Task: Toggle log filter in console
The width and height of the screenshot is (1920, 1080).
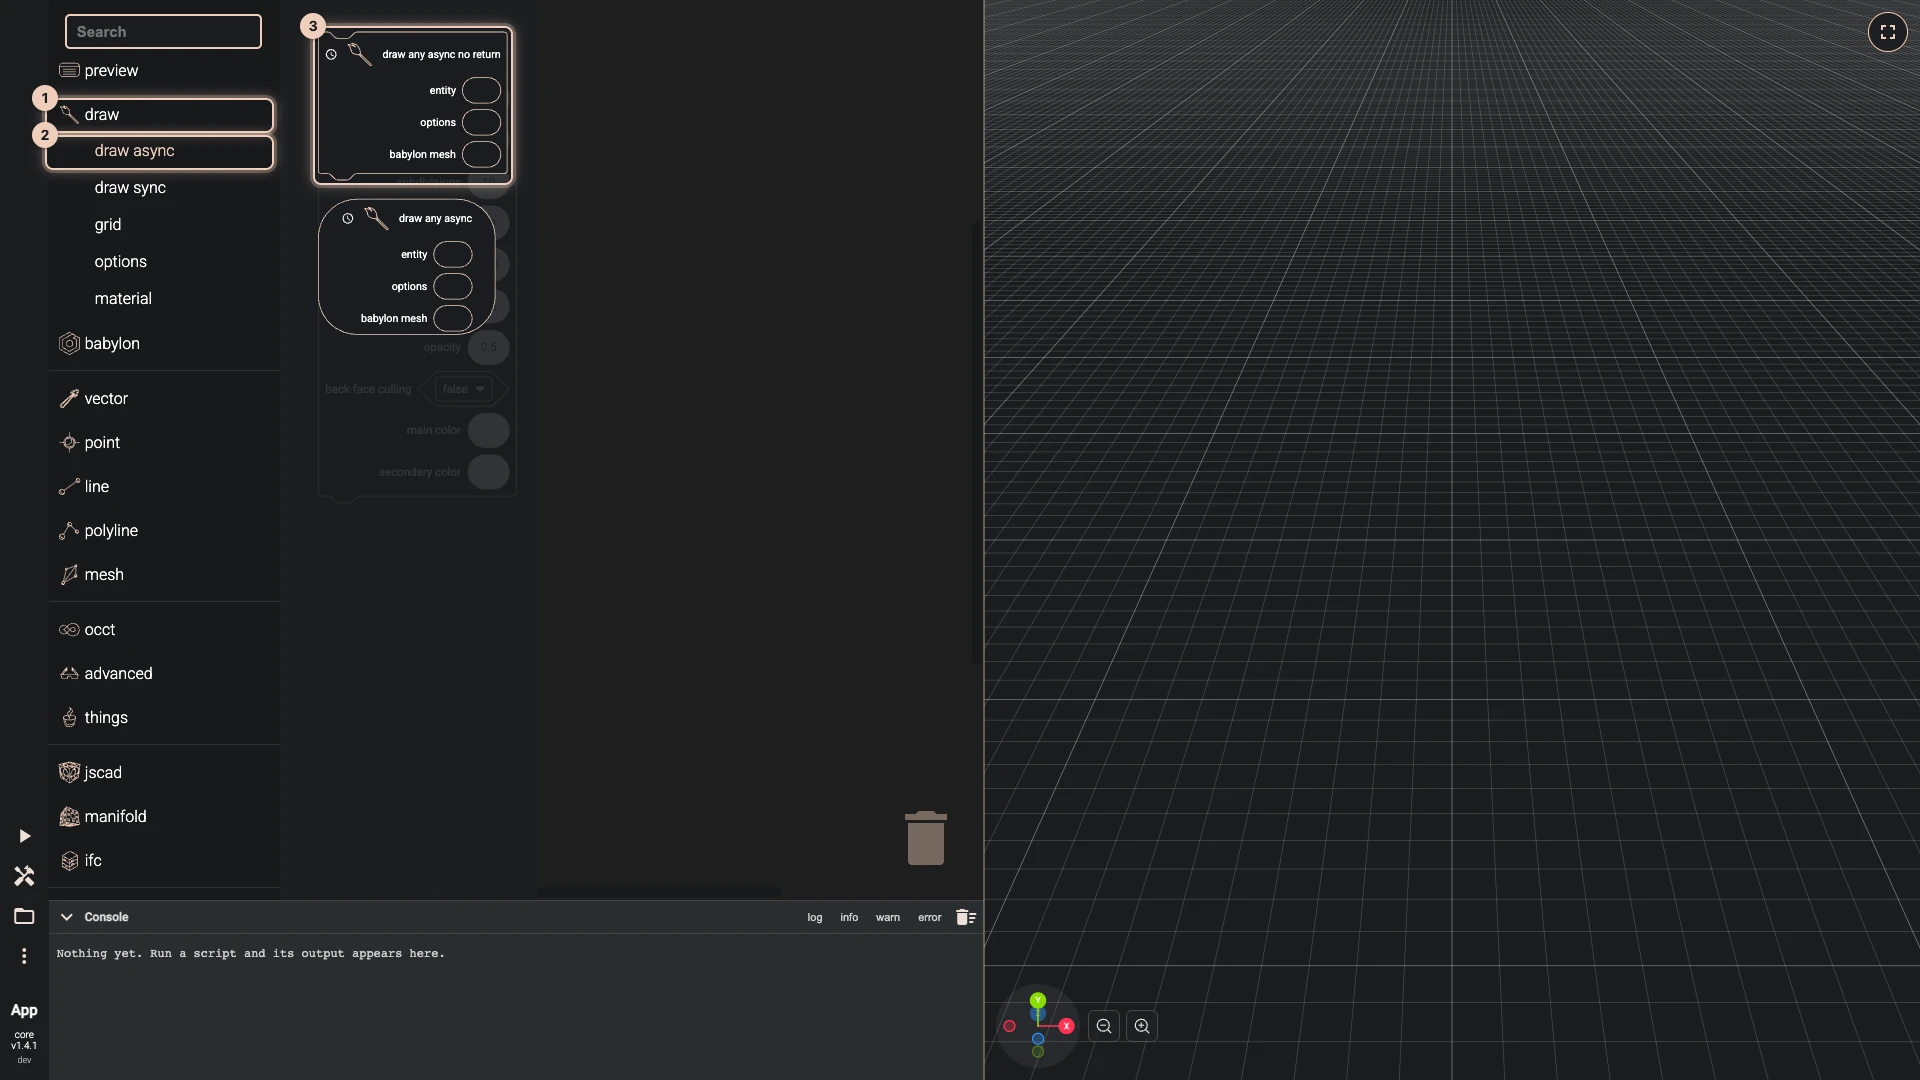Action: [815, 917]
